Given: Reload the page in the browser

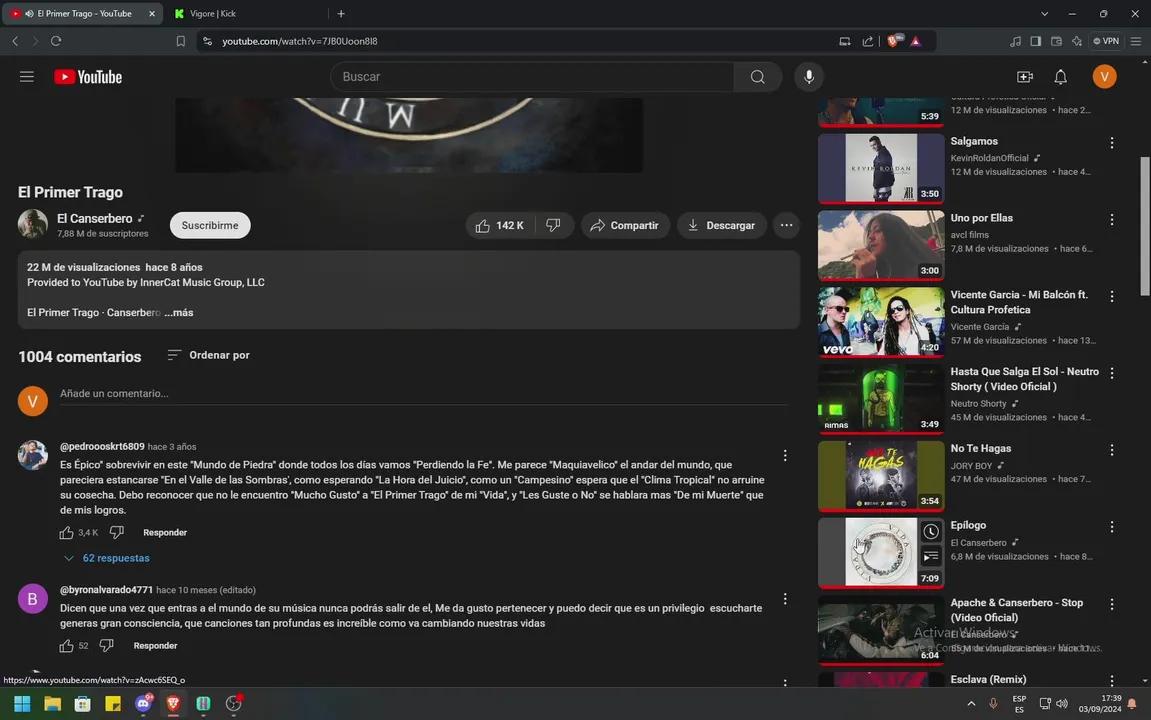Looking at the screenshot, I should (56, 41).
